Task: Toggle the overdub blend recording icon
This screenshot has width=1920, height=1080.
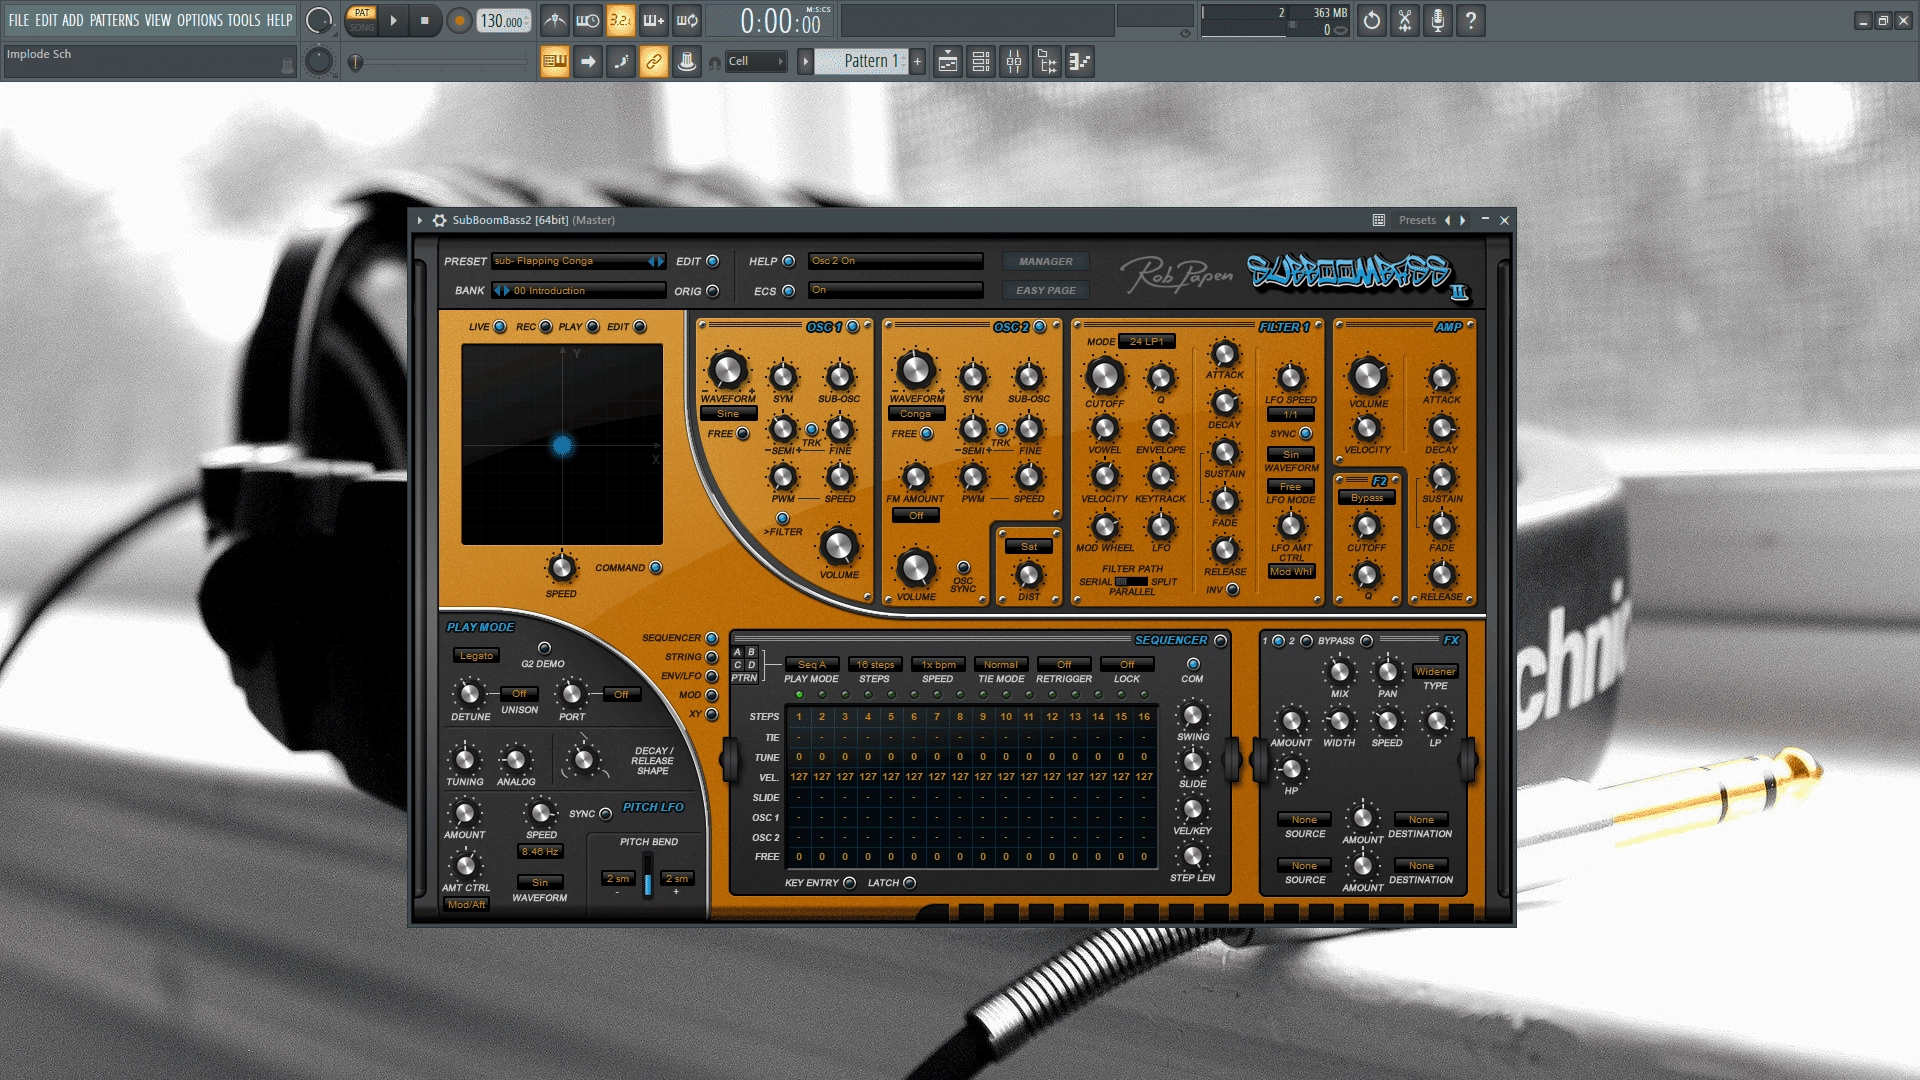Action: point(653,20)
